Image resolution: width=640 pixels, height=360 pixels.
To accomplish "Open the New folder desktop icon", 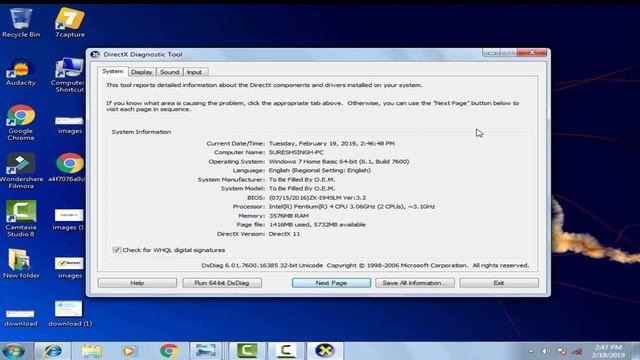I will point(21,264).
